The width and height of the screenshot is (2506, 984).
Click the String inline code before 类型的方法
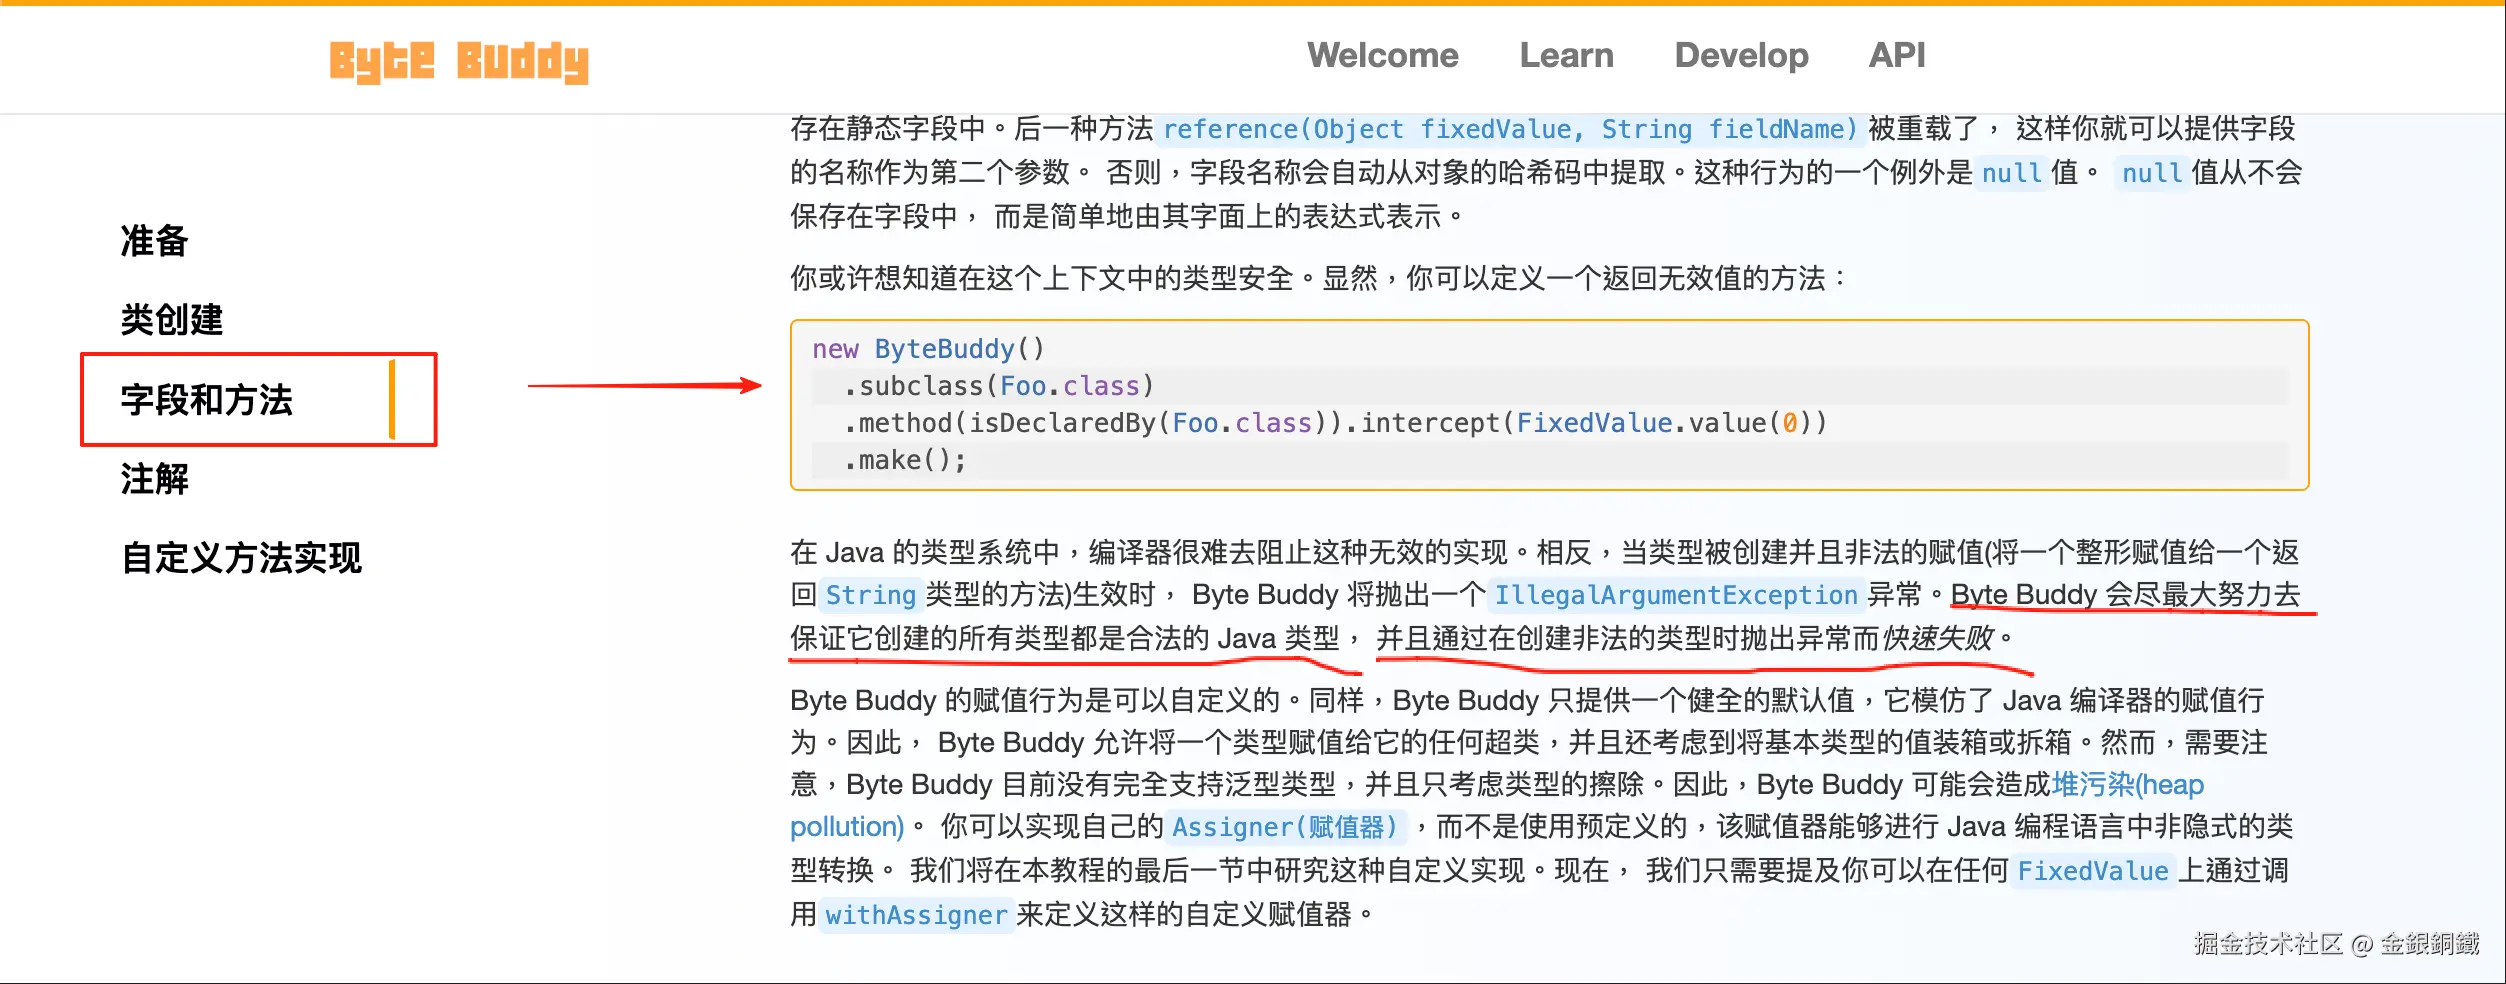870,596
